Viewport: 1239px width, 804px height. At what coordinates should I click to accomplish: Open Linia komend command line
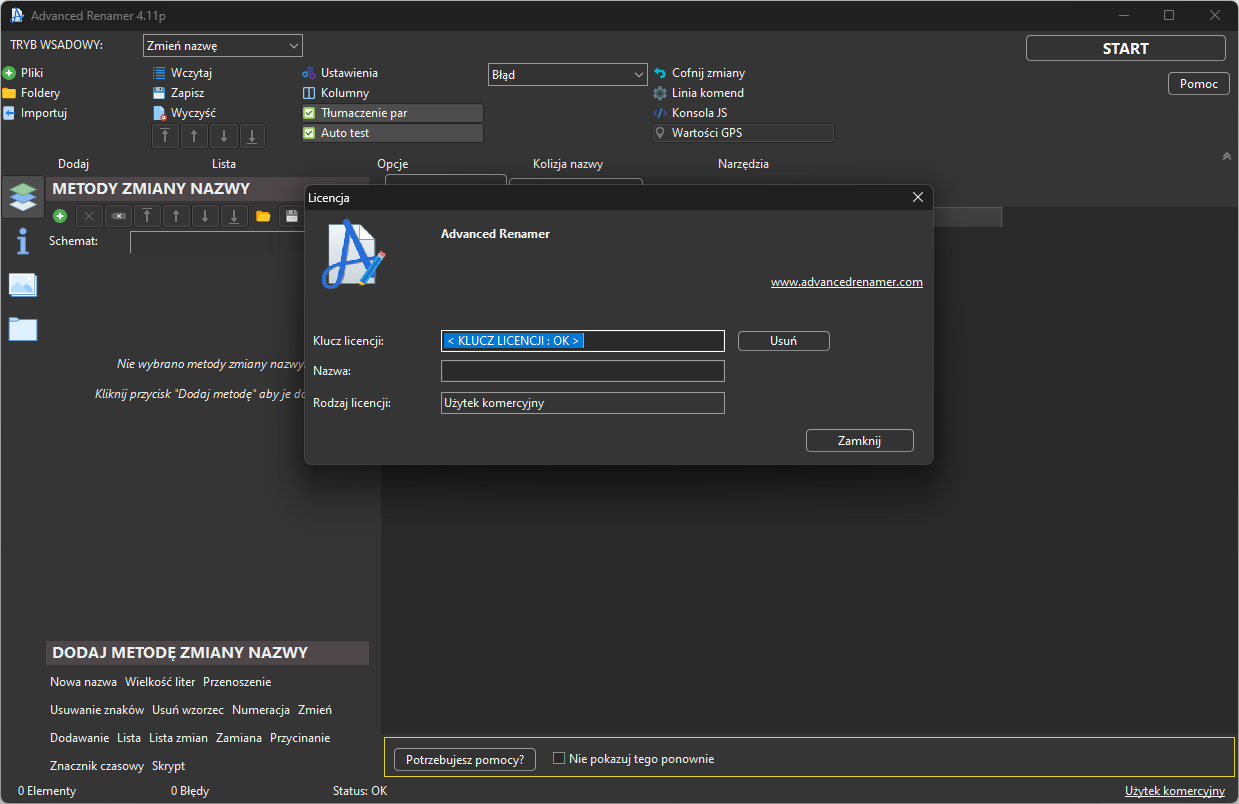[699, 93]
